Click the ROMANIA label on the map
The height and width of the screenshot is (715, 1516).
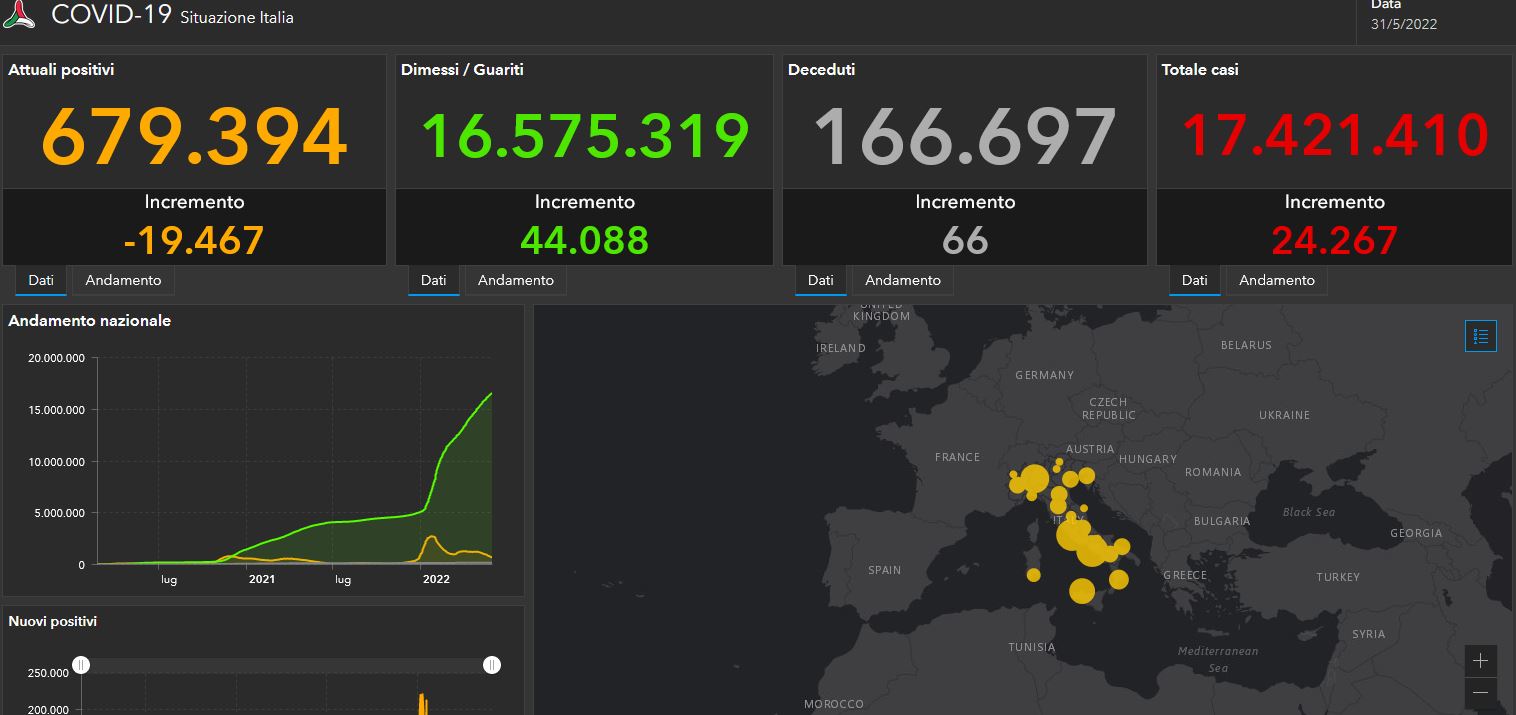pyautogui.click(x=1213, y=472)
